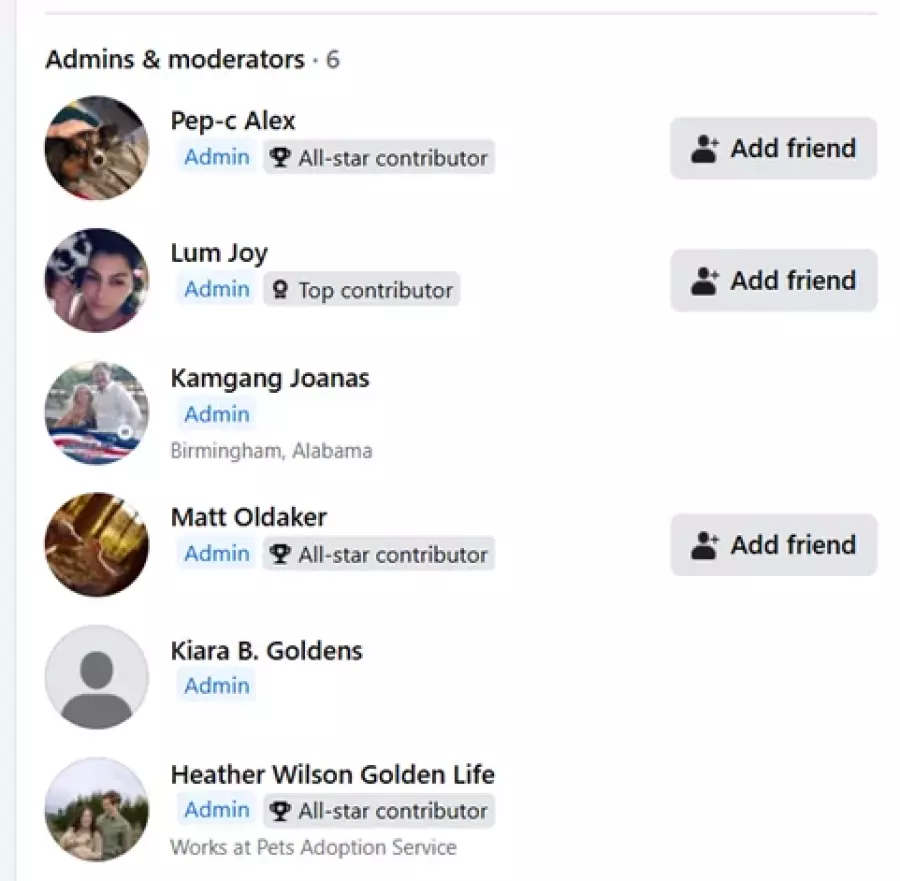Open Kiara B. Goldens default avatar
The height and width of the screenshot is (881, 900).
pos(96,677)
